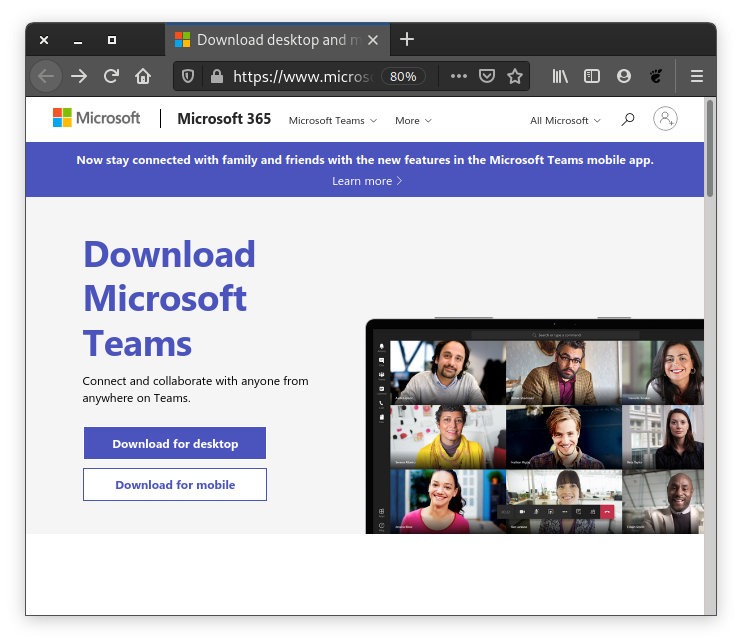Expand the More dropdown menu
Image resolution: width=742 pixels, height=644 pixels.
413,121
